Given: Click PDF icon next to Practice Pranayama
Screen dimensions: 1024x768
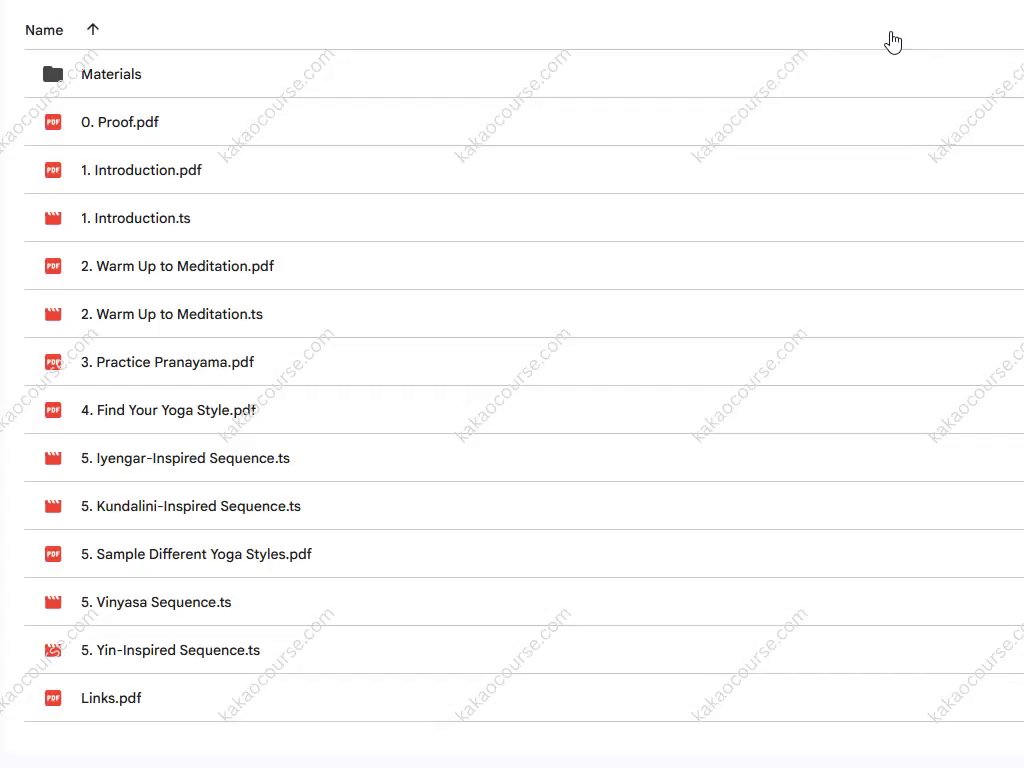Looking at the screenshot, I should click(53, 362).
